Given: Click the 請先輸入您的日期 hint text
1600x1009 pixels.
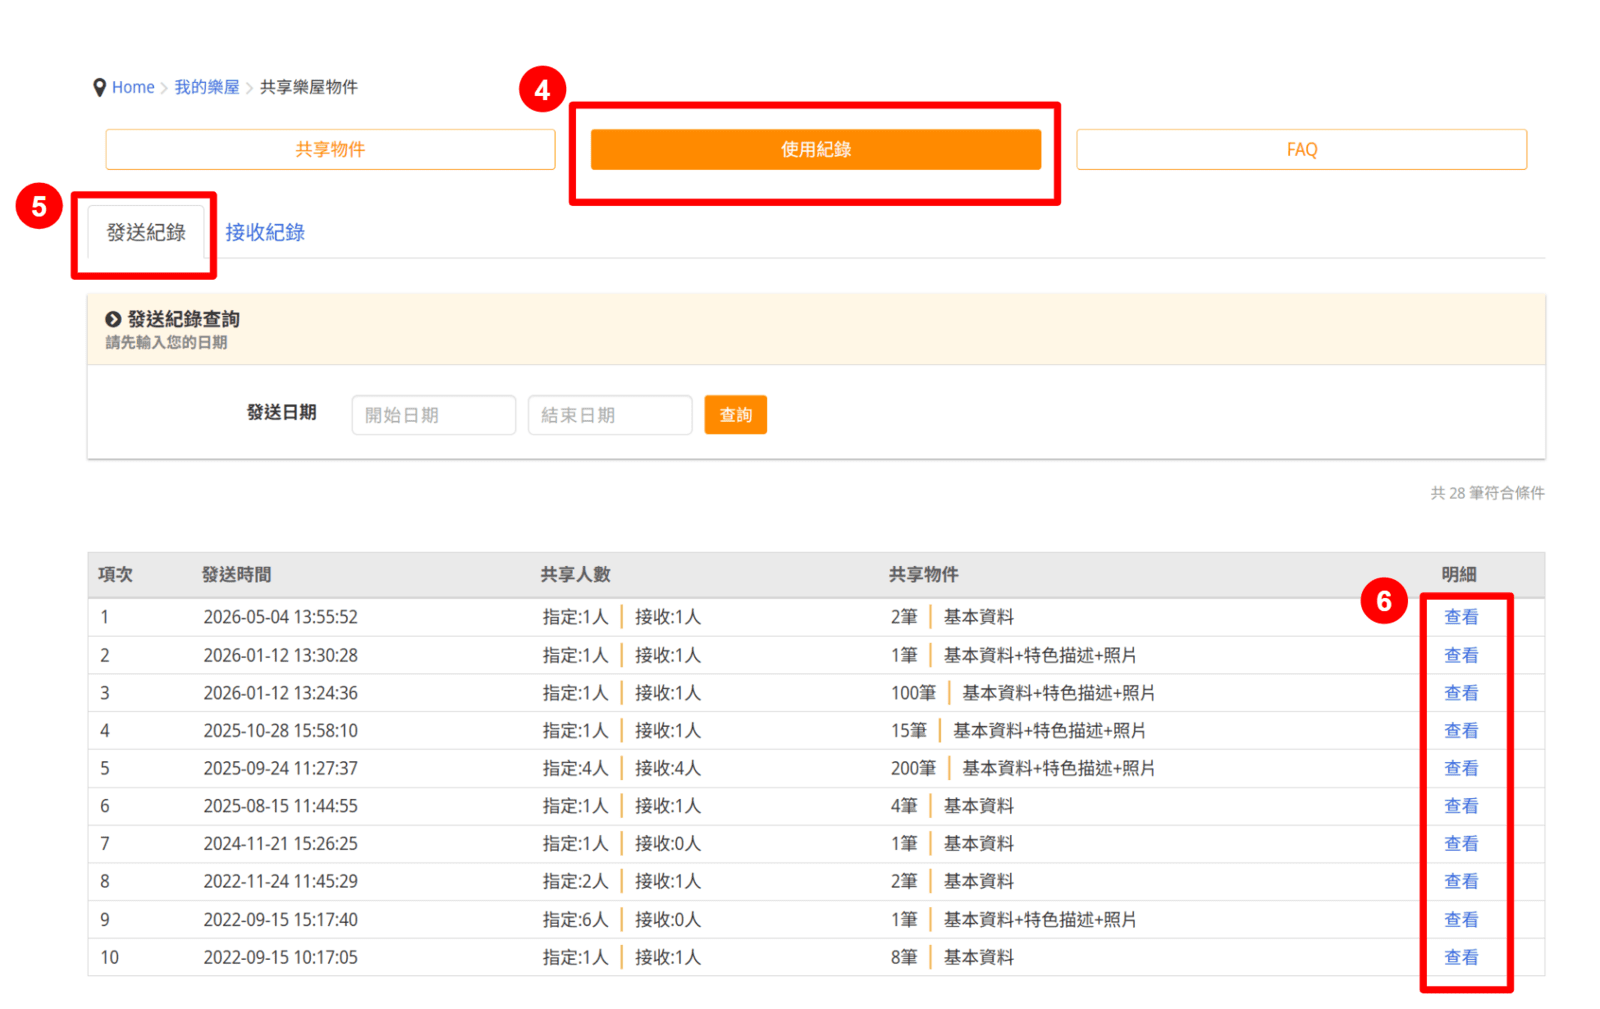Looking at the screenshot, I should click(166, 342).
